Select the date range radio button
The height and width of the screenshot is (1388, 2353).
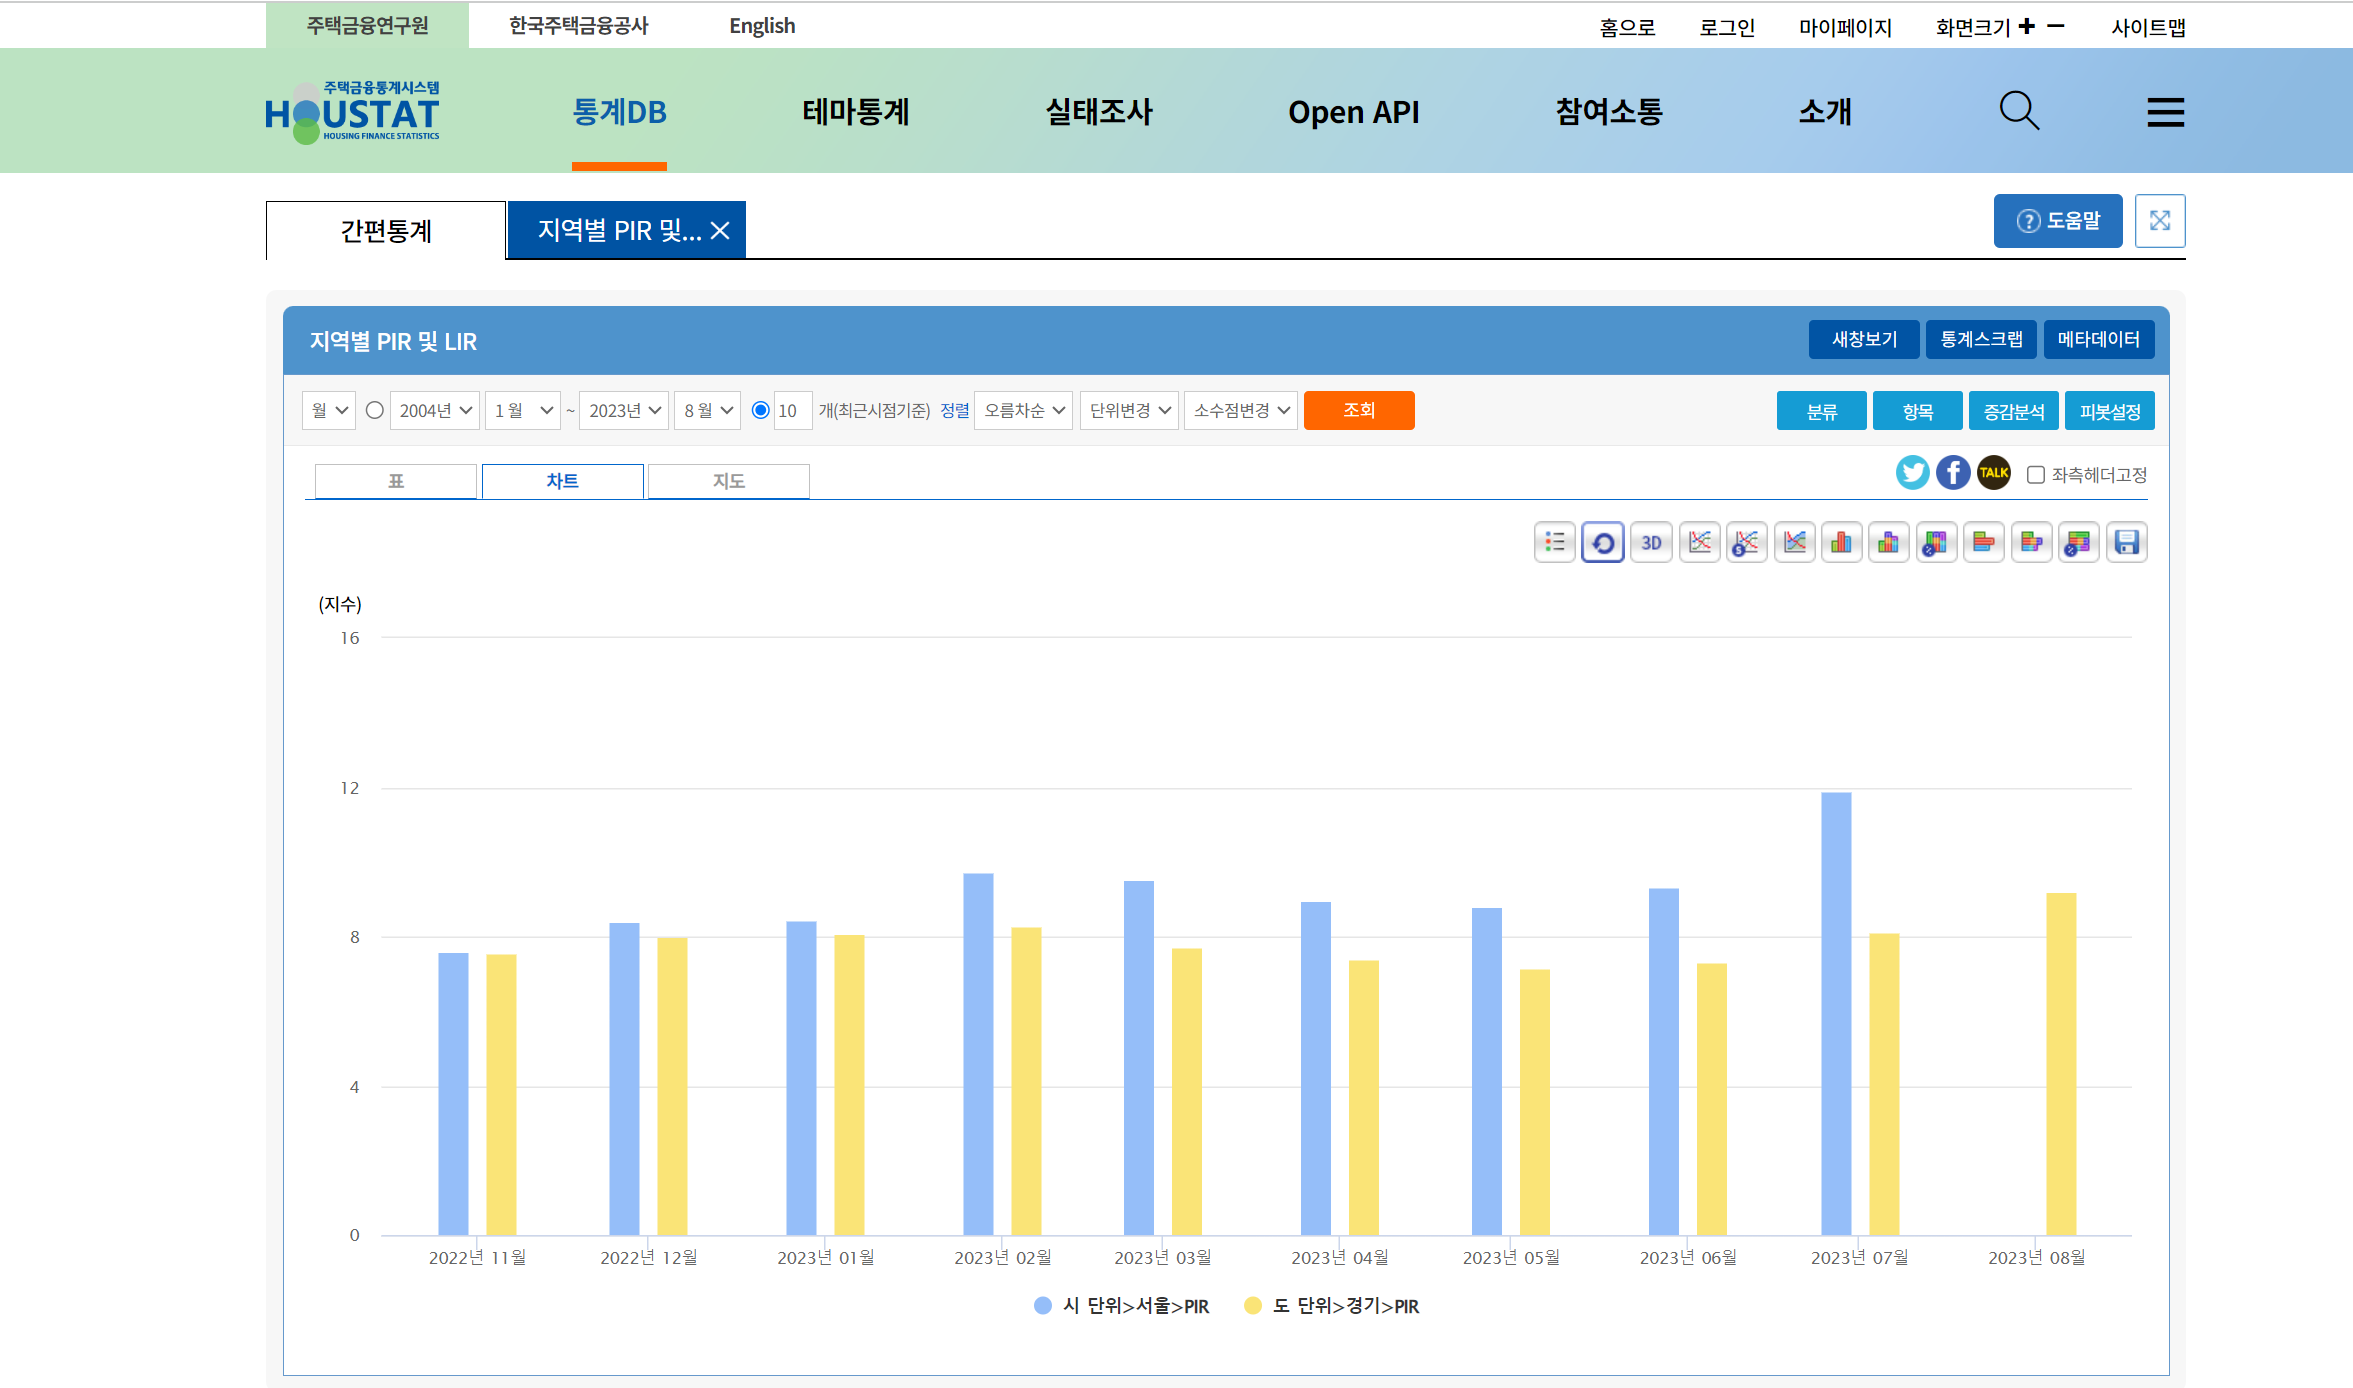click(375, 410)
